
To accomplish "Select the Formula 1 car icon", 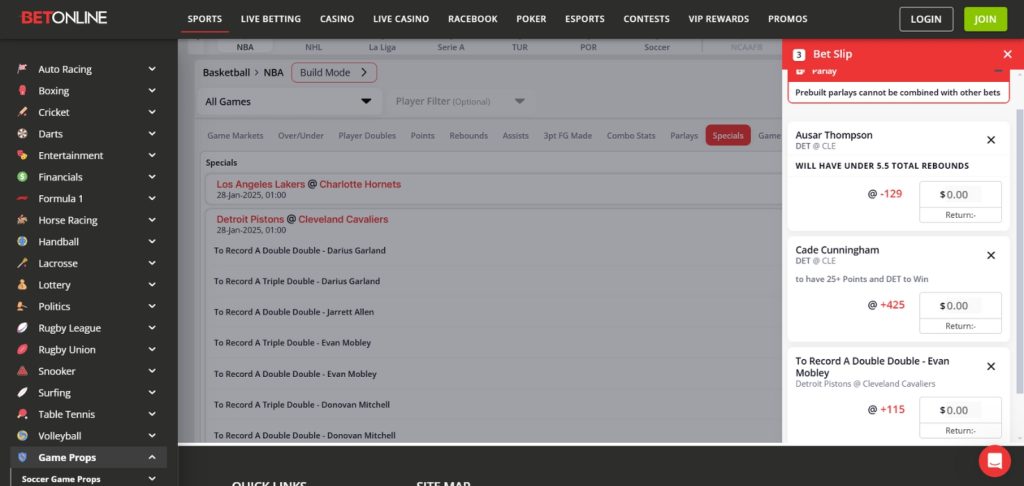I will [22, 198].
